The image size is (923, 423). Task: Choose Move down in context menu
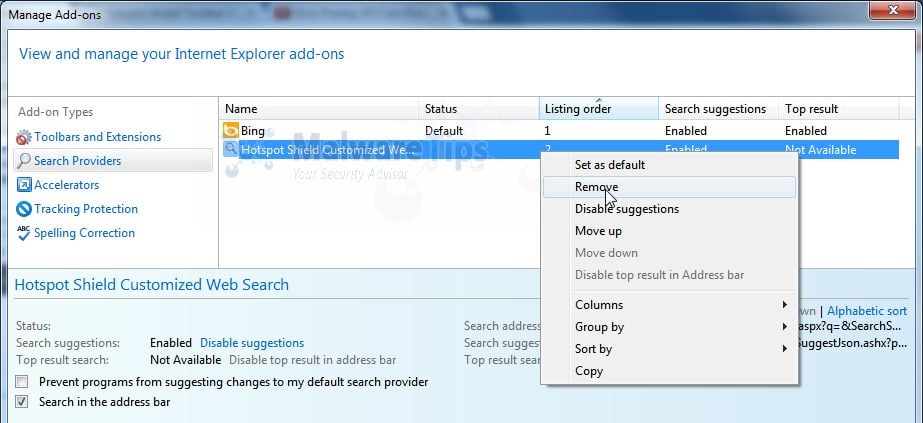point(669,253)
